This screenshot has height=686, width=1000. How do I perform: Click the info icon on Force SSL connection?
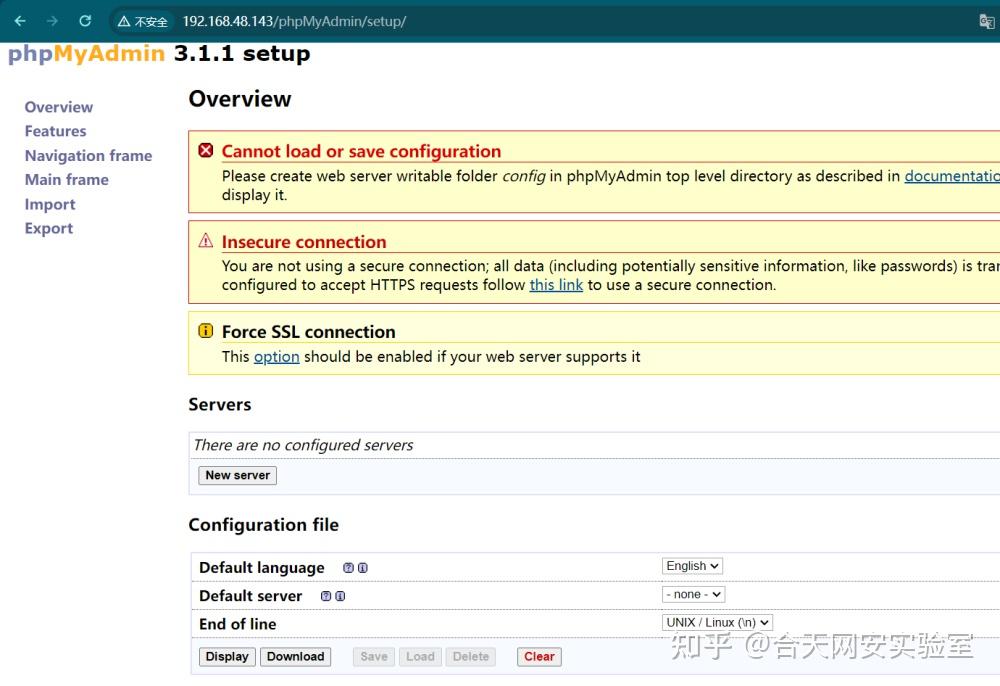coord(205,330)
